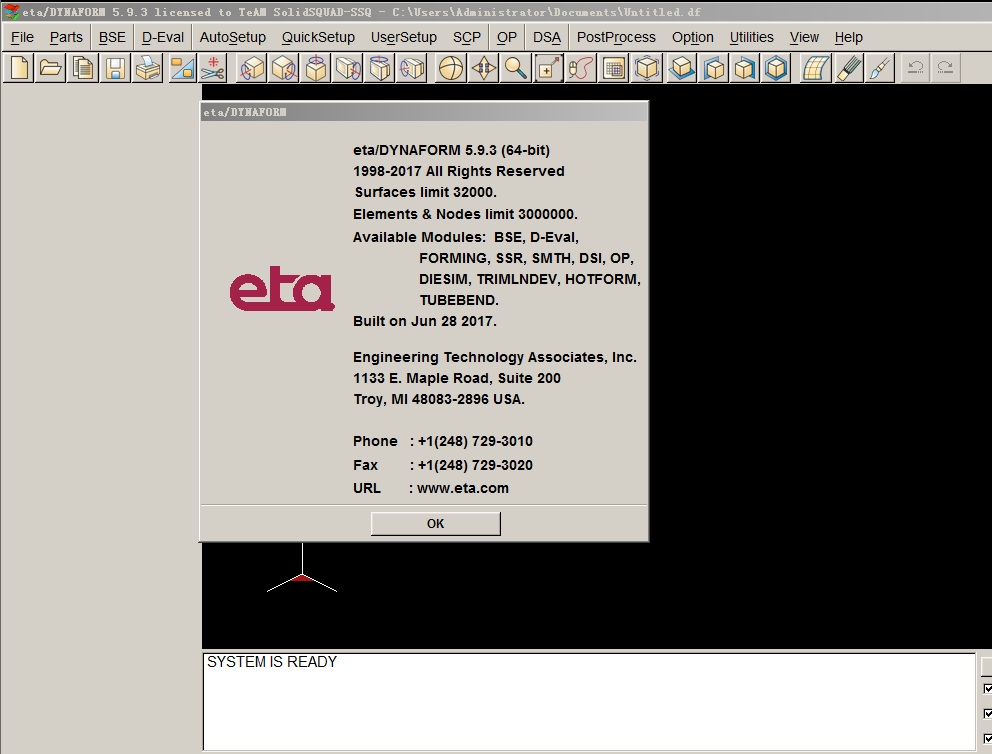Click the eta/DYNAFORM dialog title bar
Screen dimensions: 992x754
424,112
